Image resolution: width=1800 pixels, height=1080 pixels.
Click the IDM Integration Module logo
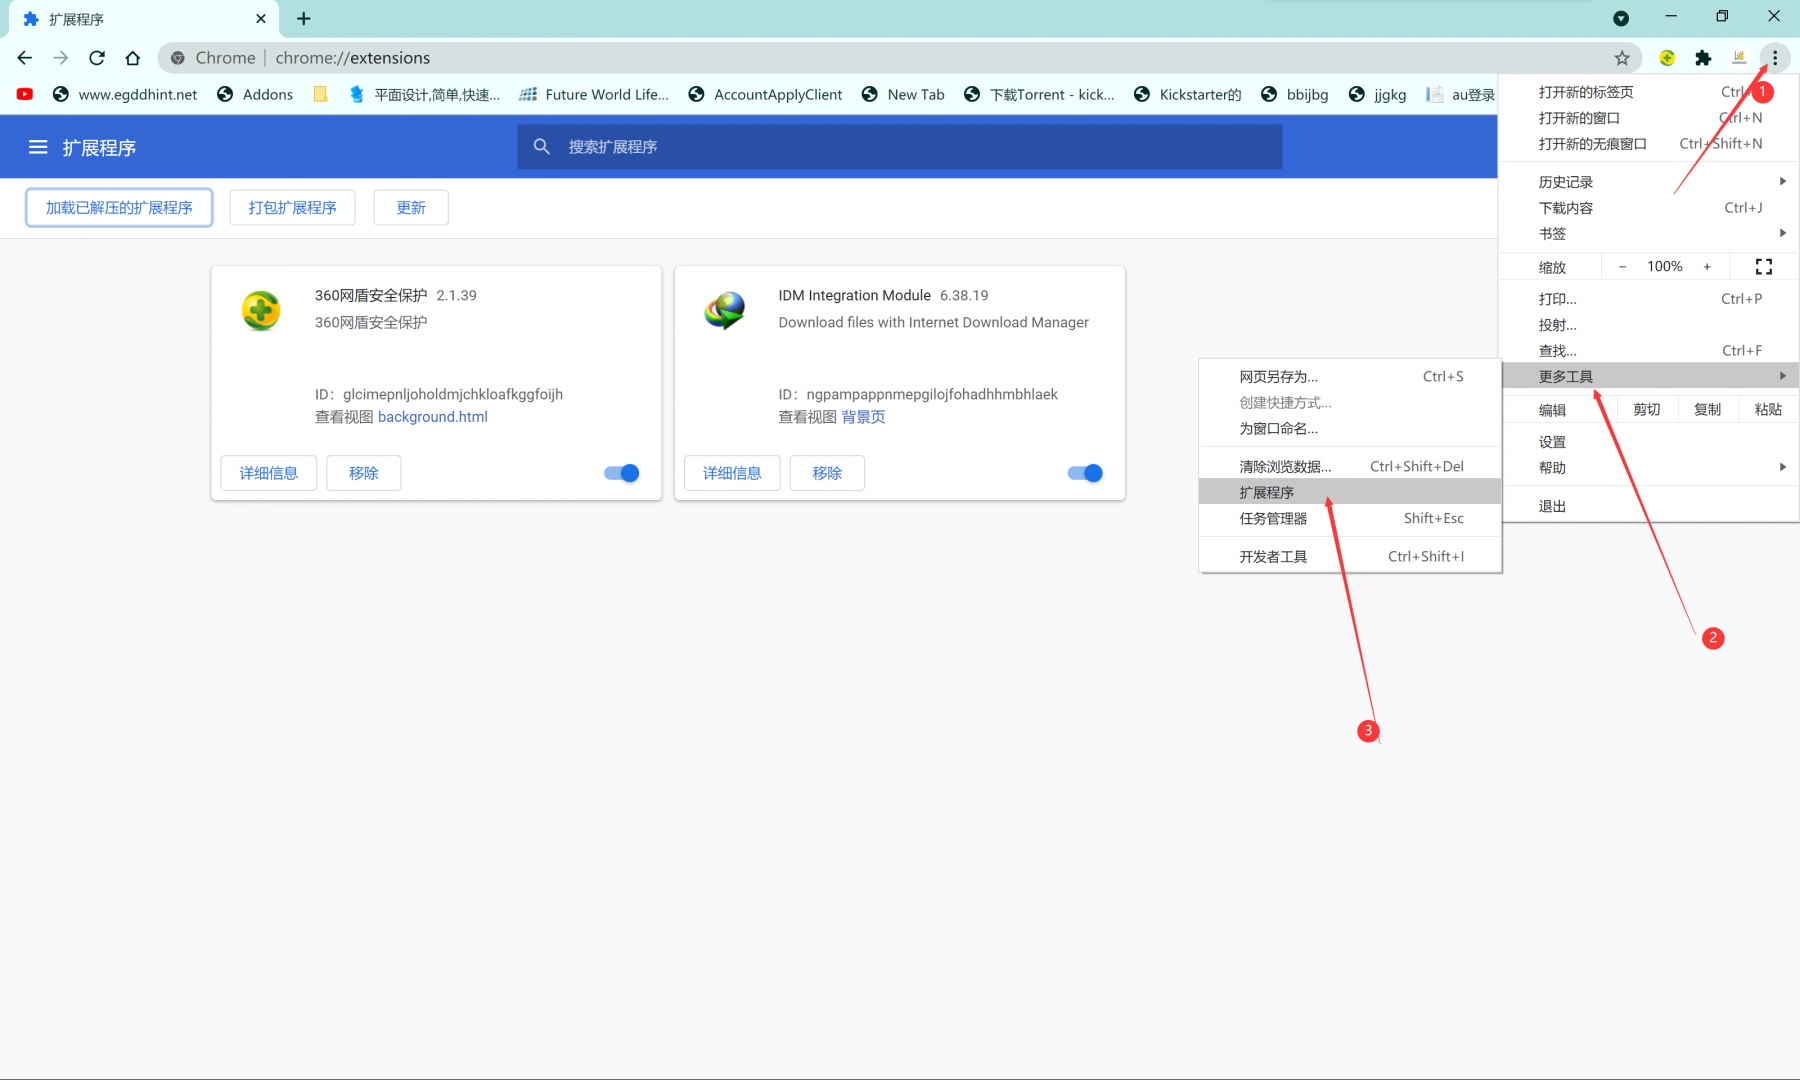coord(725,310)
